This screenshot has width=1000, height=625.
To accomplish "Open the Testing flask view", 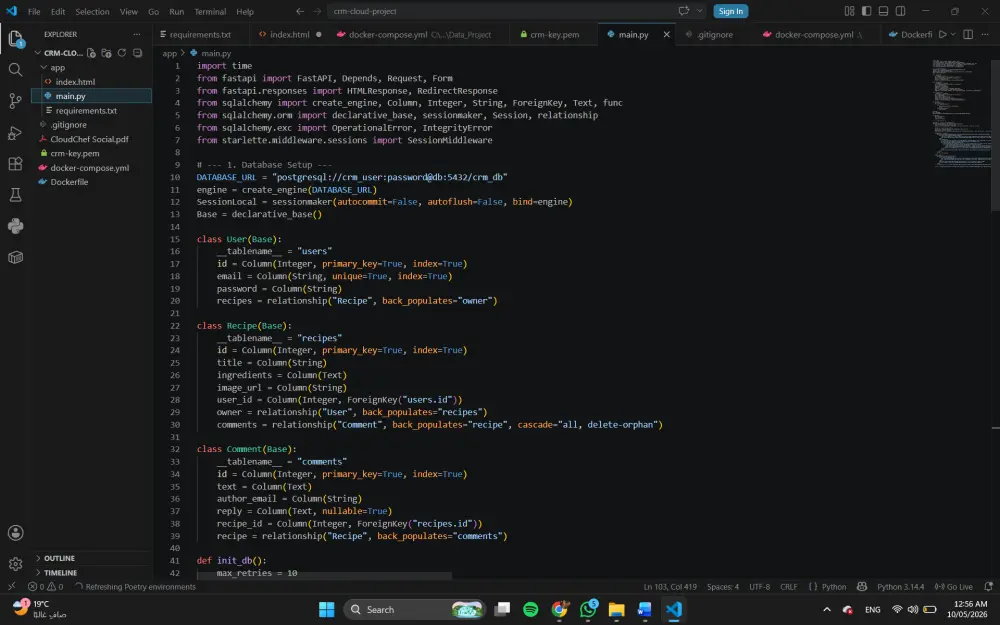I will (x=15, y=195).
